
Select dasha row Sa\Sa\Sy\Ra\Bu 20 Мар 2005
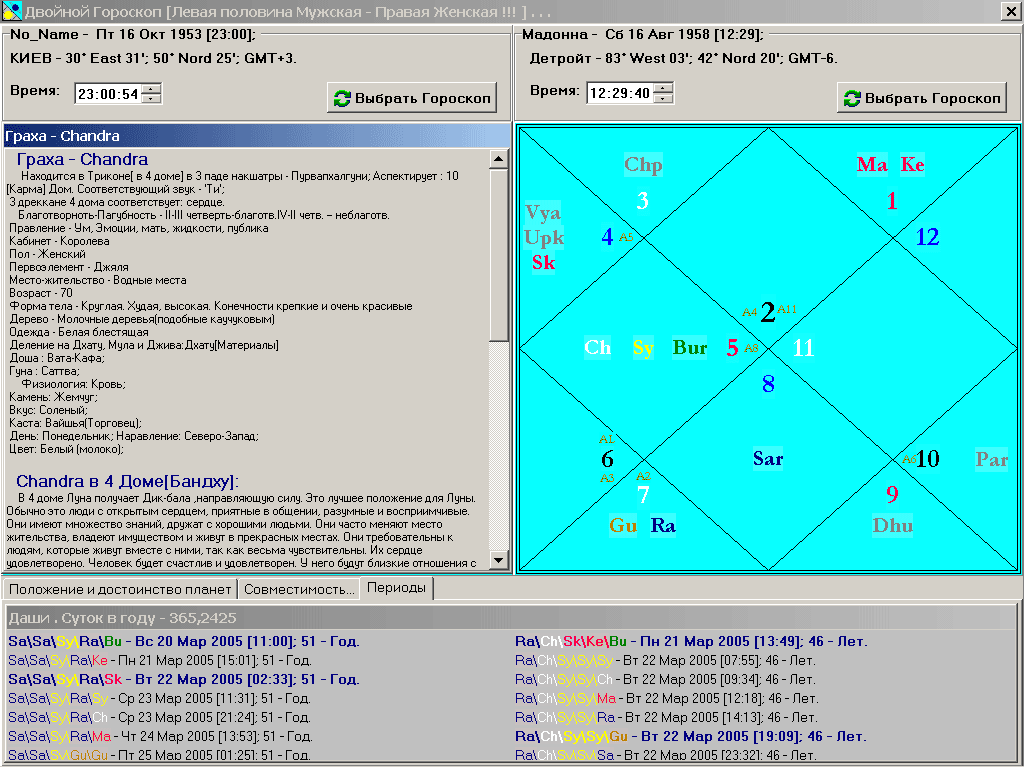184,641
